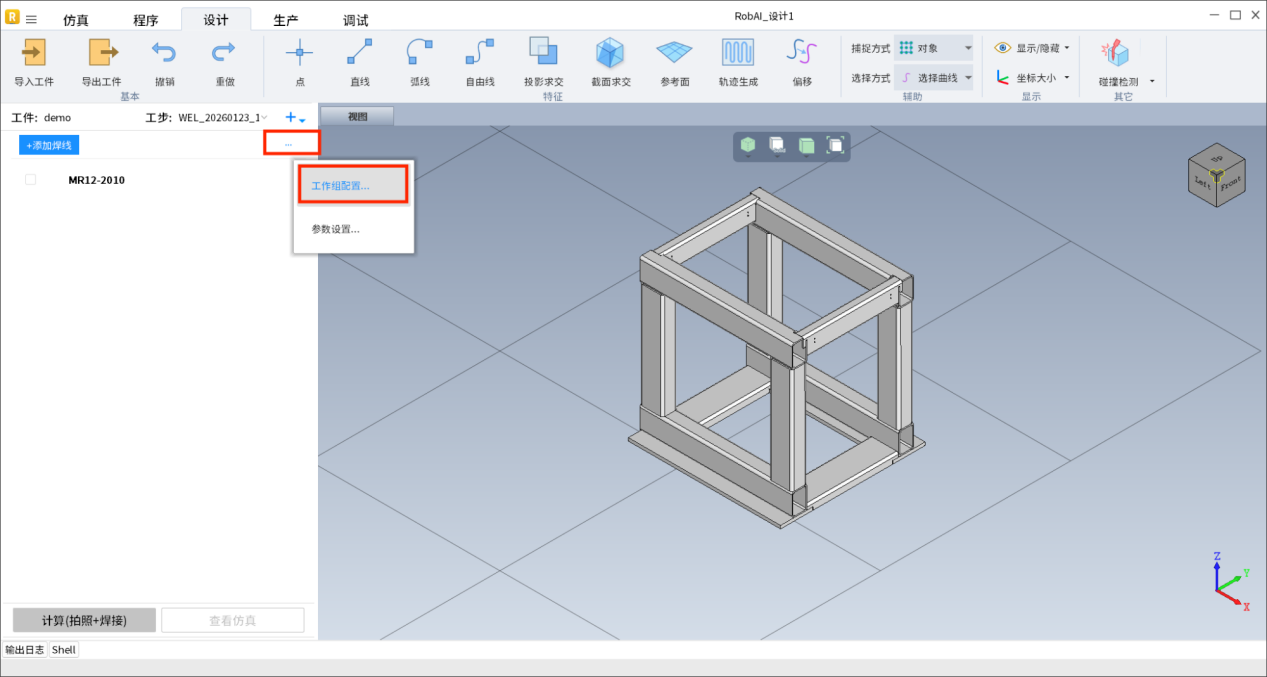Click the 轨迹生成 trajectory generation icon

click(x=738, y=54)
